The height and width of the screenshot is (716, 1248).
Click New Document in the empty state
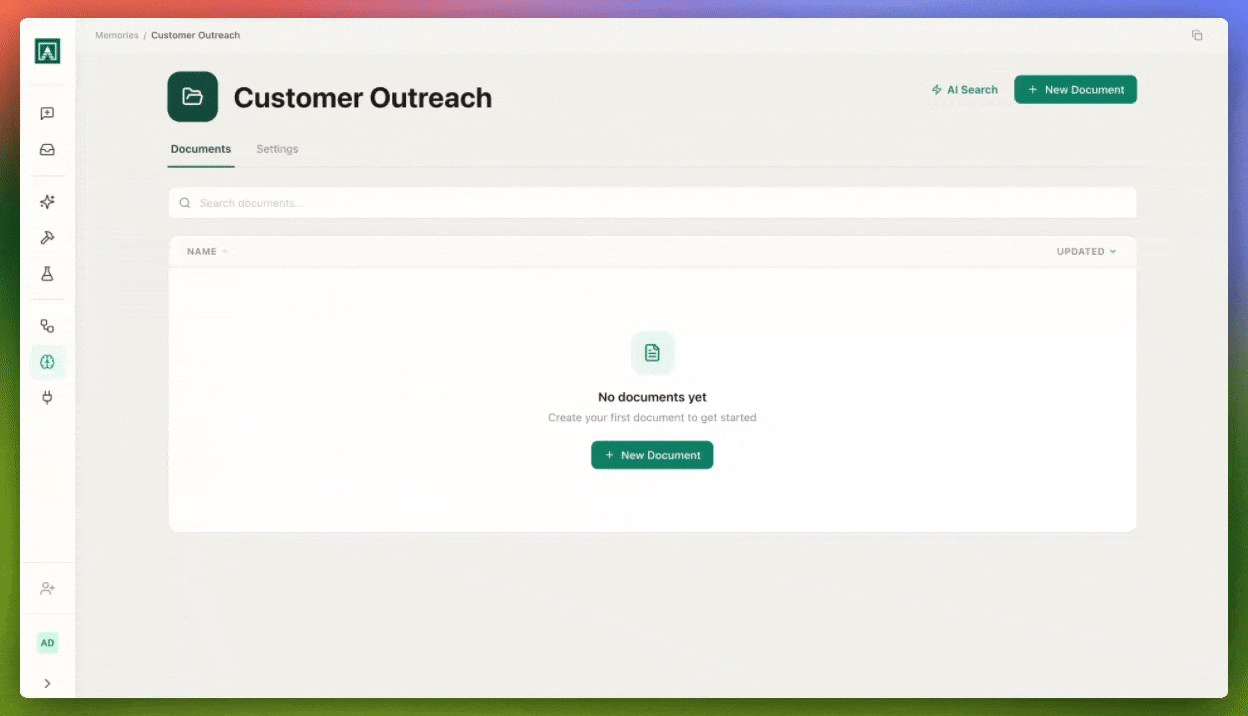pos(652,455)
